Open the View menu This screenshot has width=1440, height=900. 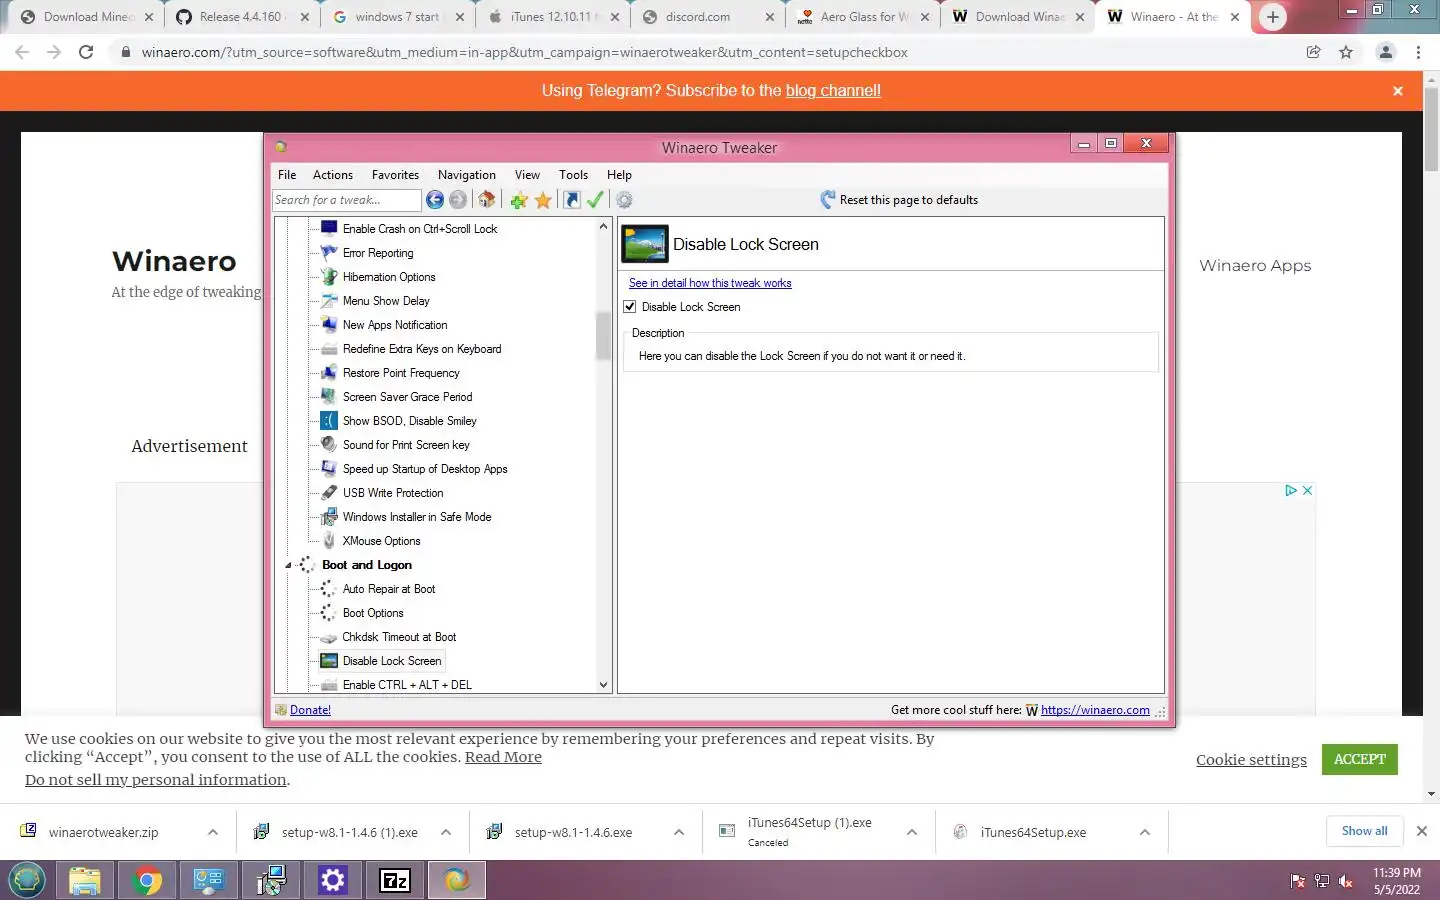tap(527, 175)
